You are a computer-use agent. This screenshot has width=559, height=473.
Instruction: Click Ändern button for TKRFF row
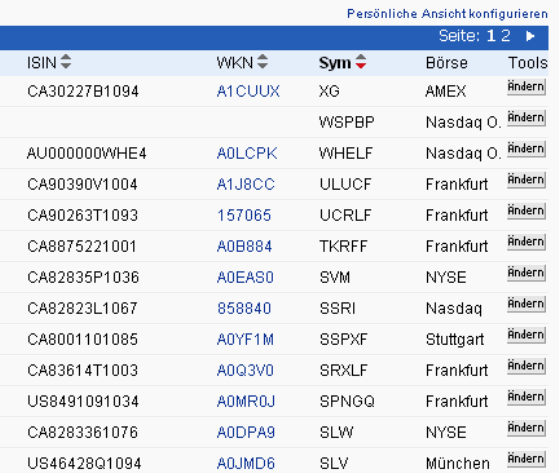[526, 242]
